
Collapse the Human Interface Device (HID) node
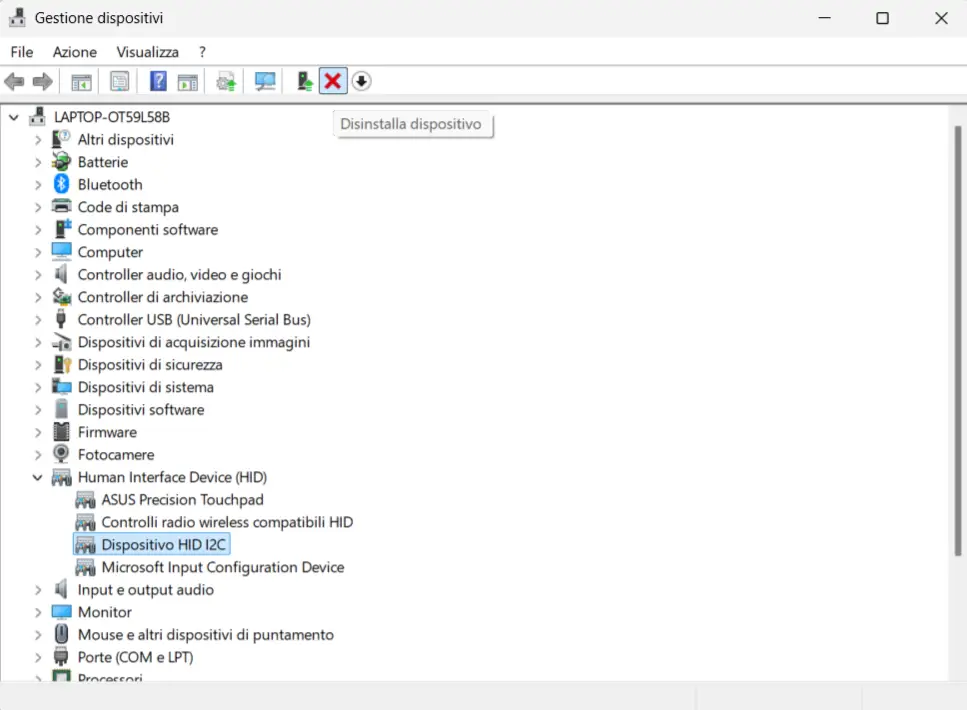pyautogui.click(x=38, y=478)
